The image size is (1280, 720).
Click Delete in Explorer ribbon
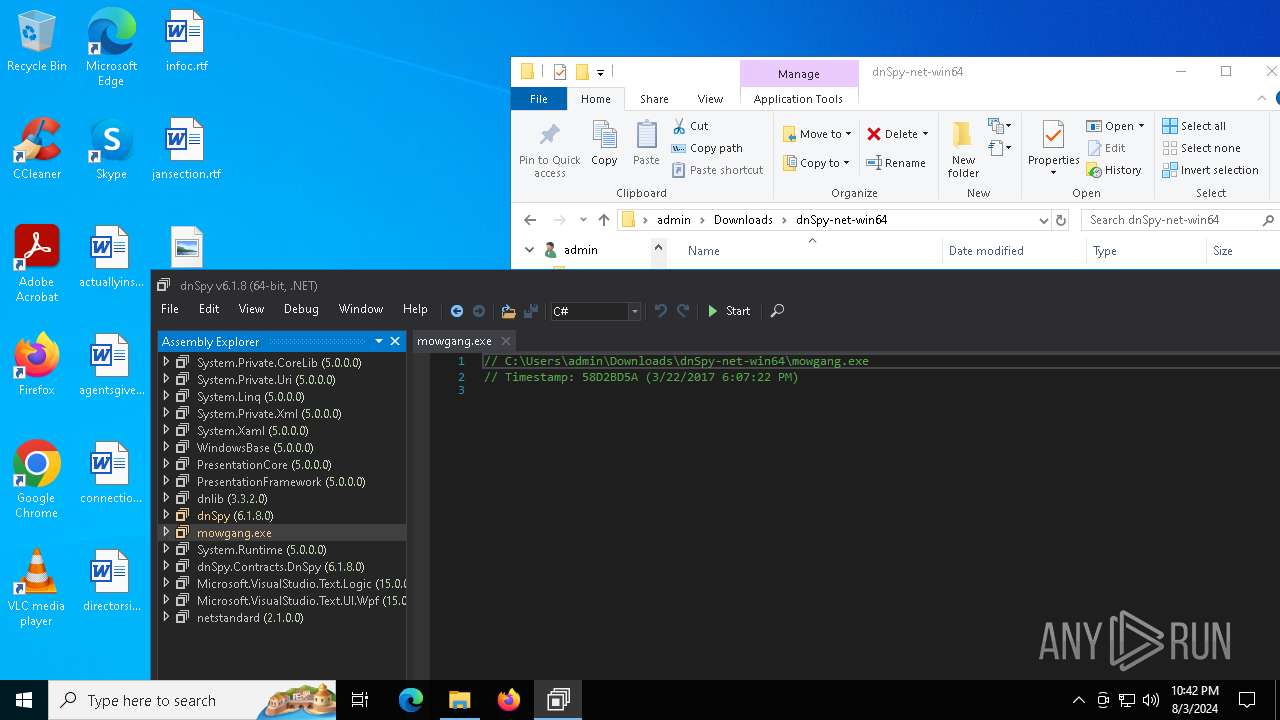coord(897,134)
